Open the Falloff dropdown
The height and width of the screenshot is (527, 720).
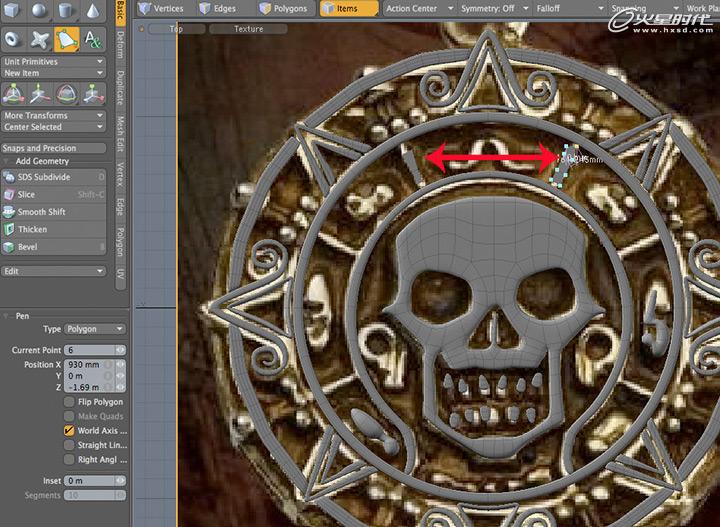click(569, 8)
